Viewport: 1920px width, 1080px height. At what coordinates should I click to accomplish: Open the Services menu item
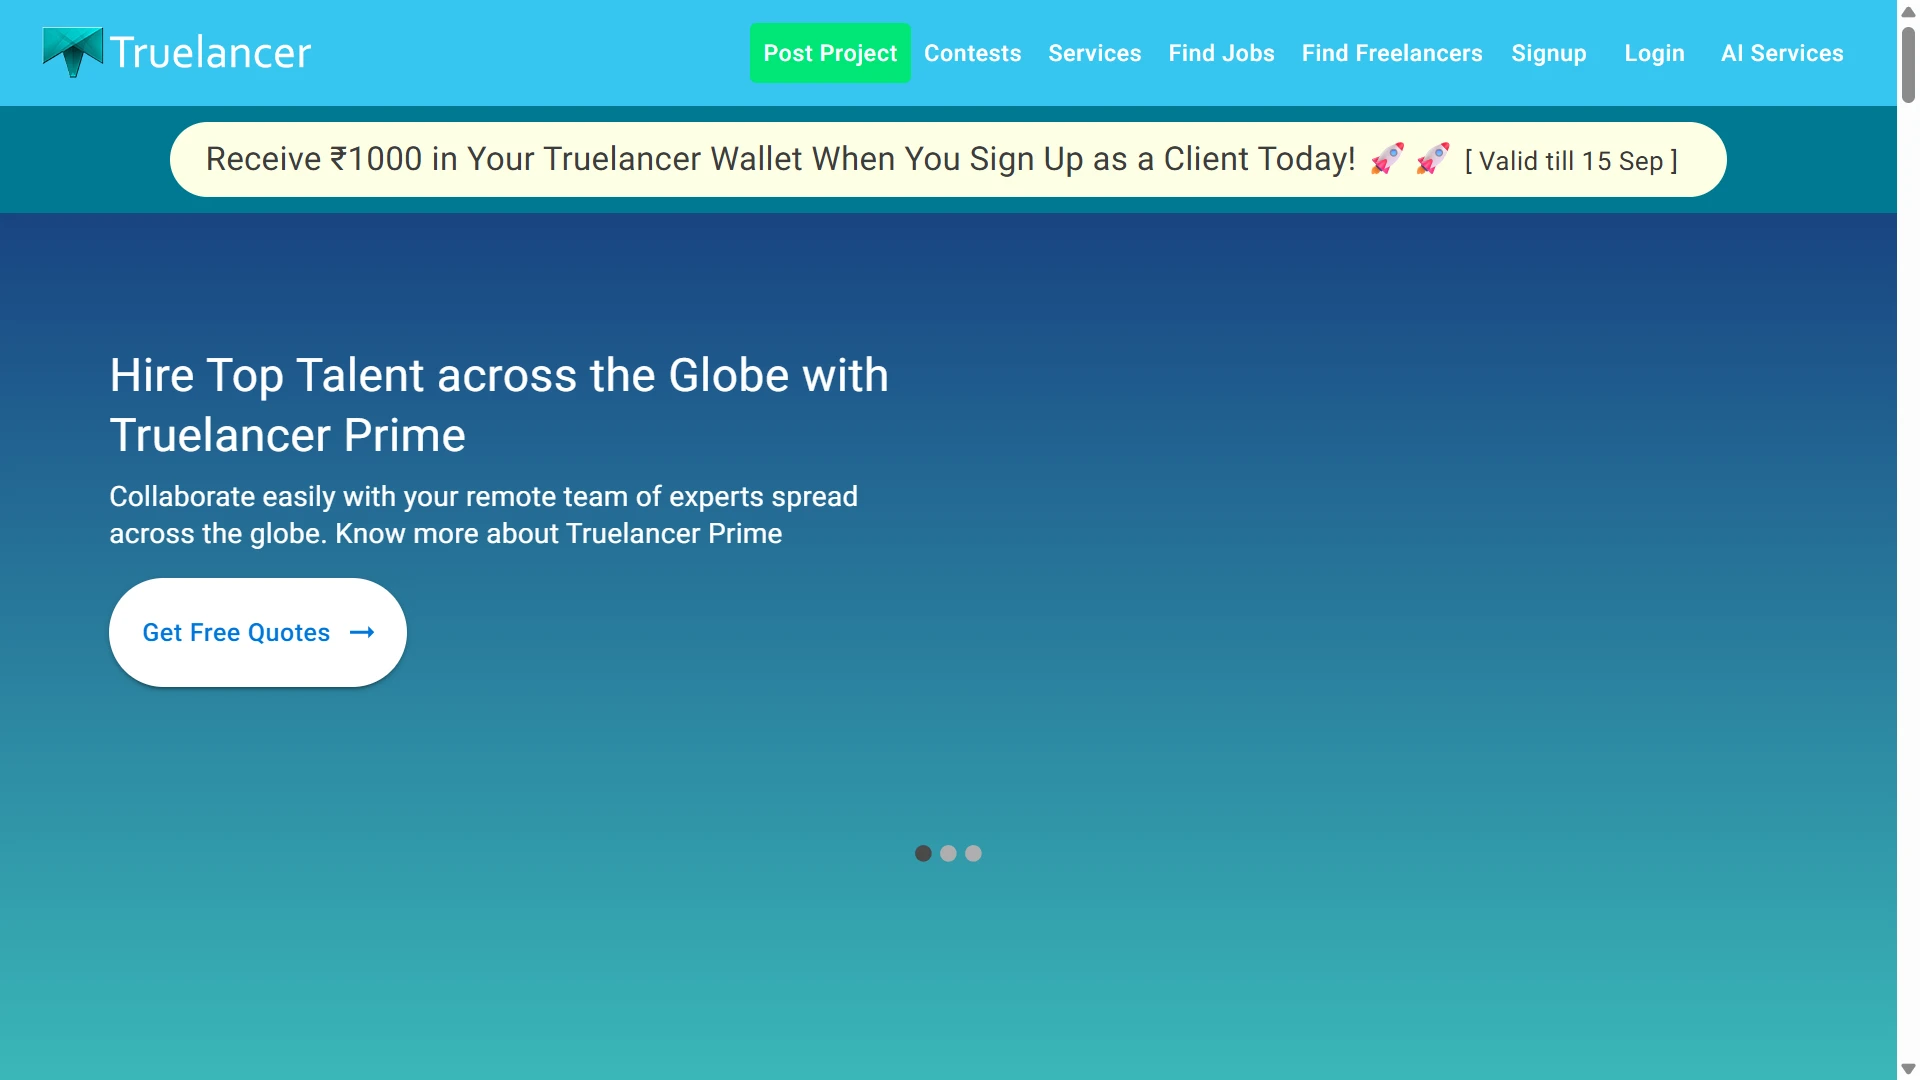click(1094, 53)
